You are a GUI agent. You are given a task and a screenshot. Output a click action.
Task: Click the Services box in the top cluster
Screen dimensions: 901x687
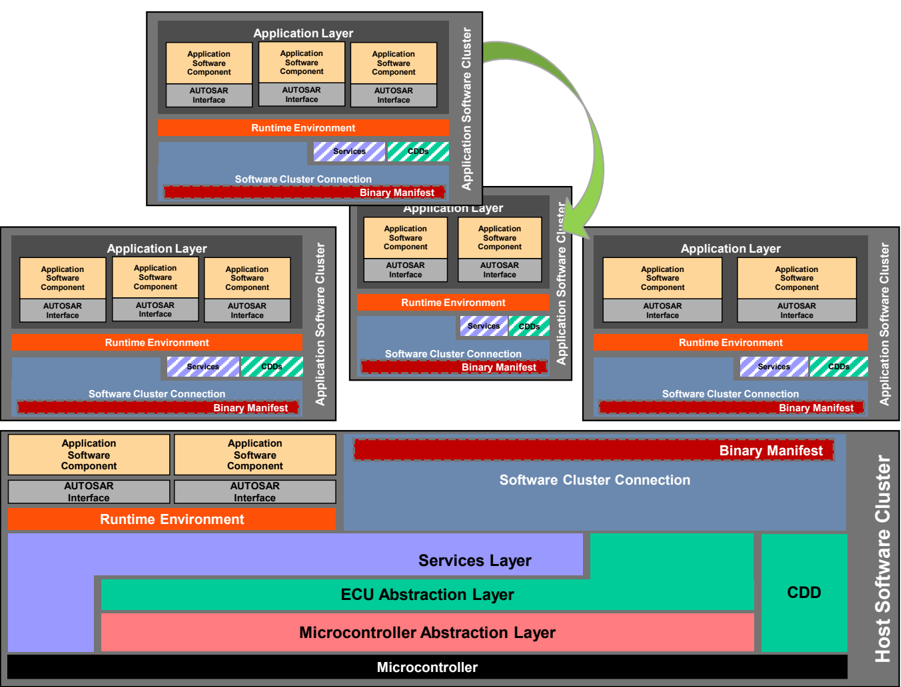[x=349, y=152]
